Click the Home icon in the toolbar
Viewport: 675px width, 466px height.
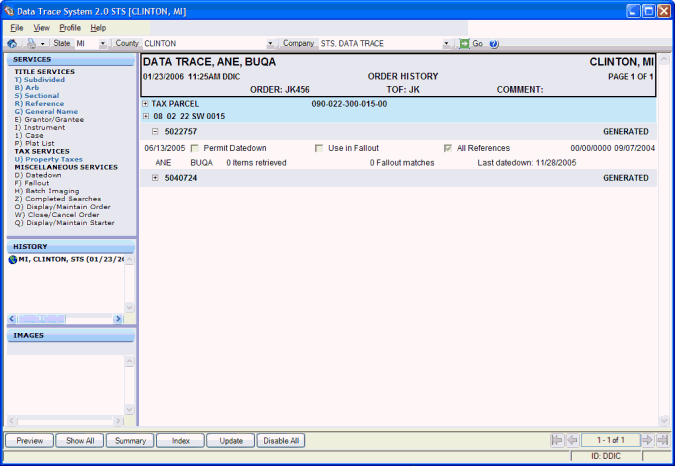click(12, 43)
